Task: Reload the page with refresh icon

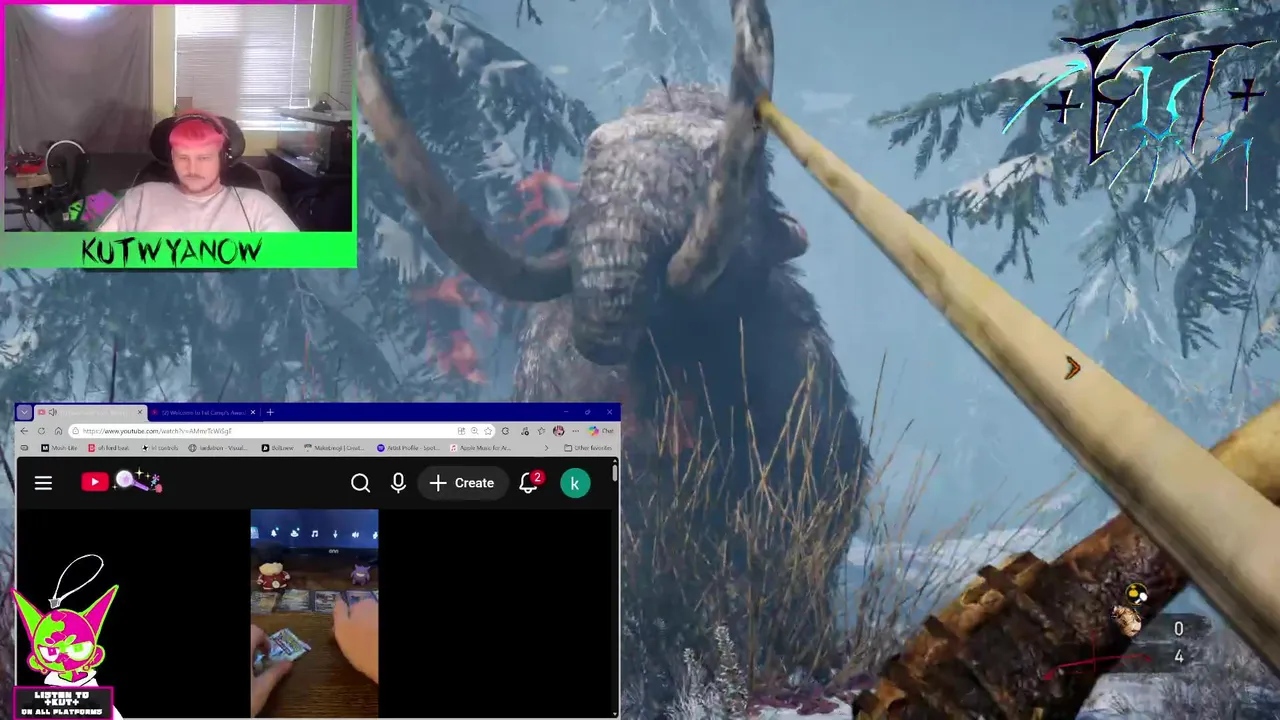Action: (41, 431)
